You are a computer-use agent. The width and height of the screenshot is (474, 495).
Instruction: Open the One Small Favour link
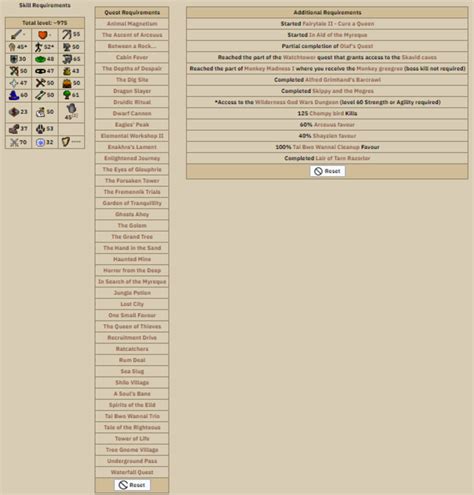pyautogui.click(x=132, y=315)
